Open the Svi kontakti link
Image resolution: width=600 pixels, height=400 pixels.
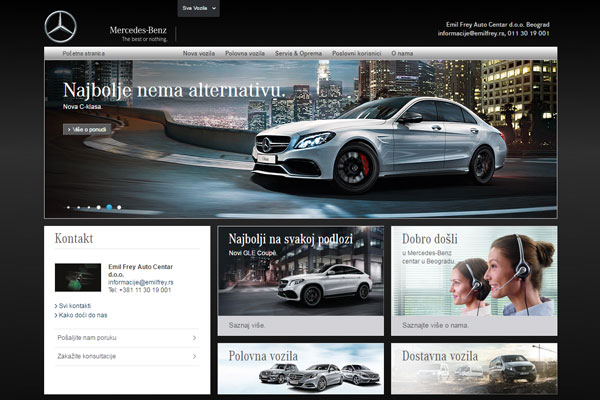coord(73,306)
